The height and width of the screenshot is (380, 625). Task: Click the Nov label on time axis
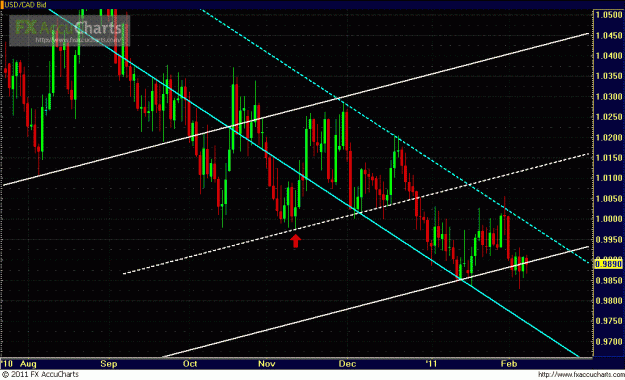tap(267, 364)
